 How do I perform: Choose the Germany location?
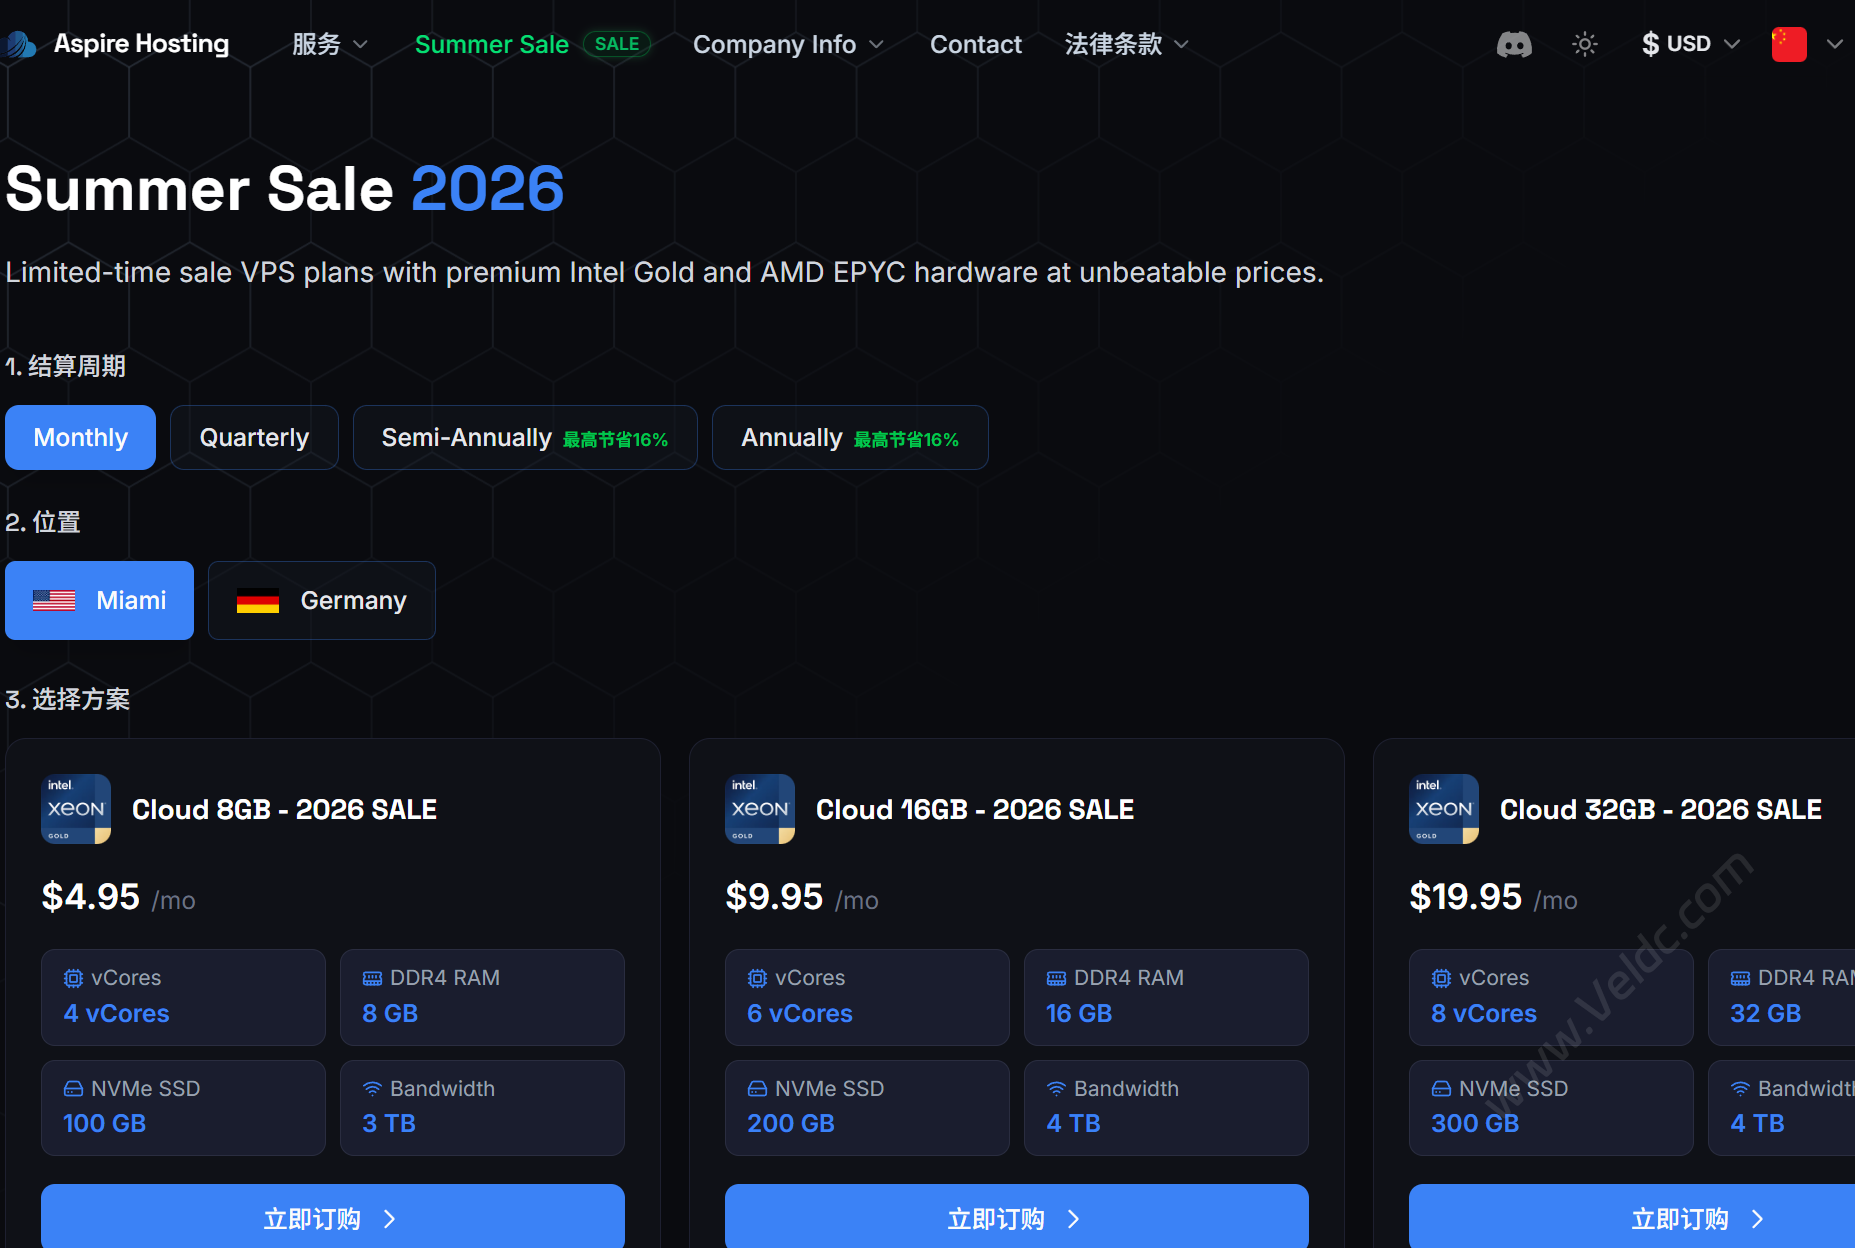pyautogui.click(x=322, y=600)
